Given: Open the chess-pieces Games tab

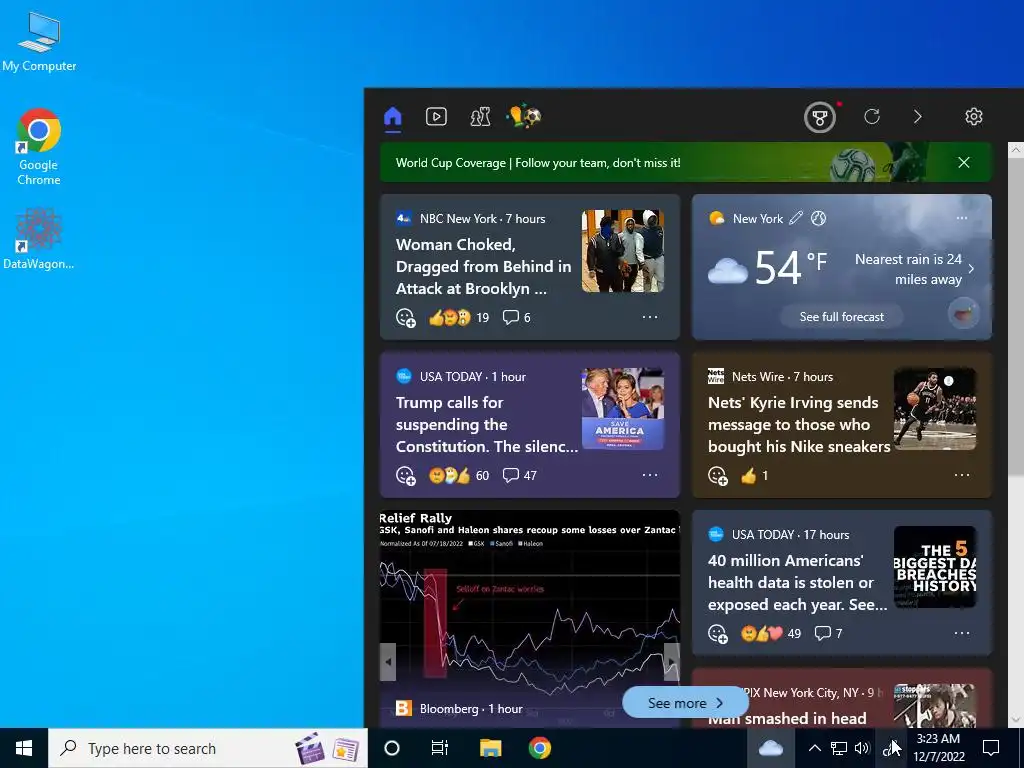Looking at the screenshot, I should pyautogui.click(x=480, y=117).
